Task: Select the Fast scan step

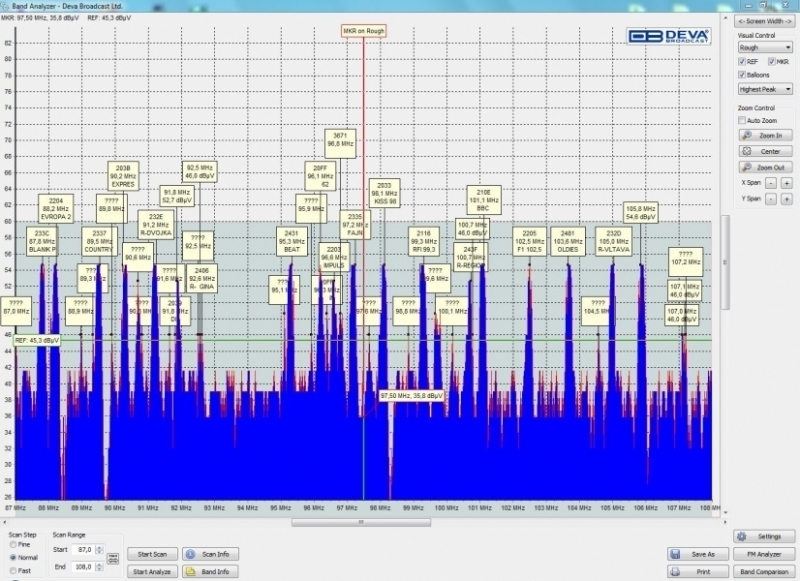Action: point(13,571)
